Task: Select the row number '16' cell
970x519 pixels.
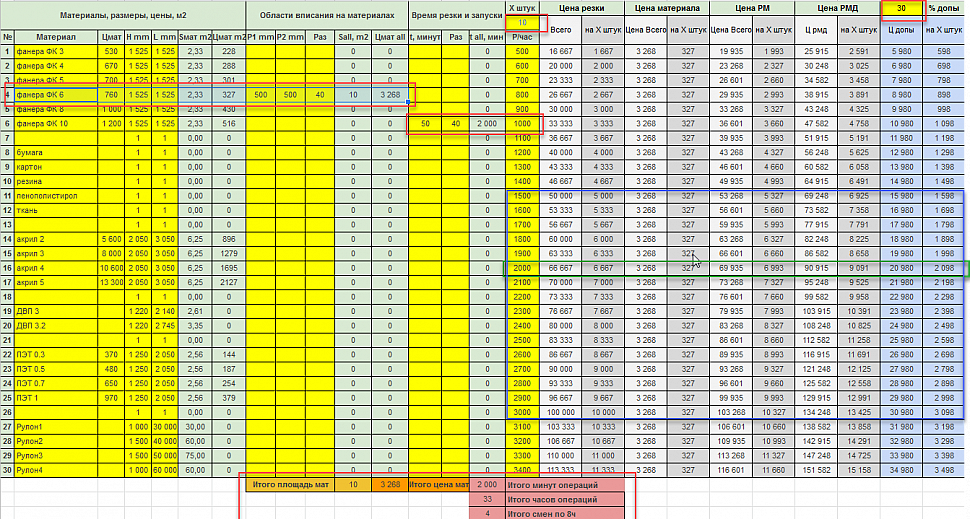Action: 7,268
